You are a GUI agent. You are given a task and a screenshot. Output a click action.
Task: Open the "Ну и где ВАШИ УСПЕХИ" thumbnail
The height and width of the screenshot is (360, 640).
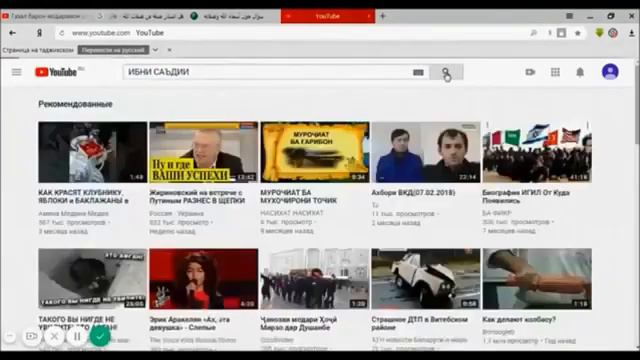click(204, 152)
